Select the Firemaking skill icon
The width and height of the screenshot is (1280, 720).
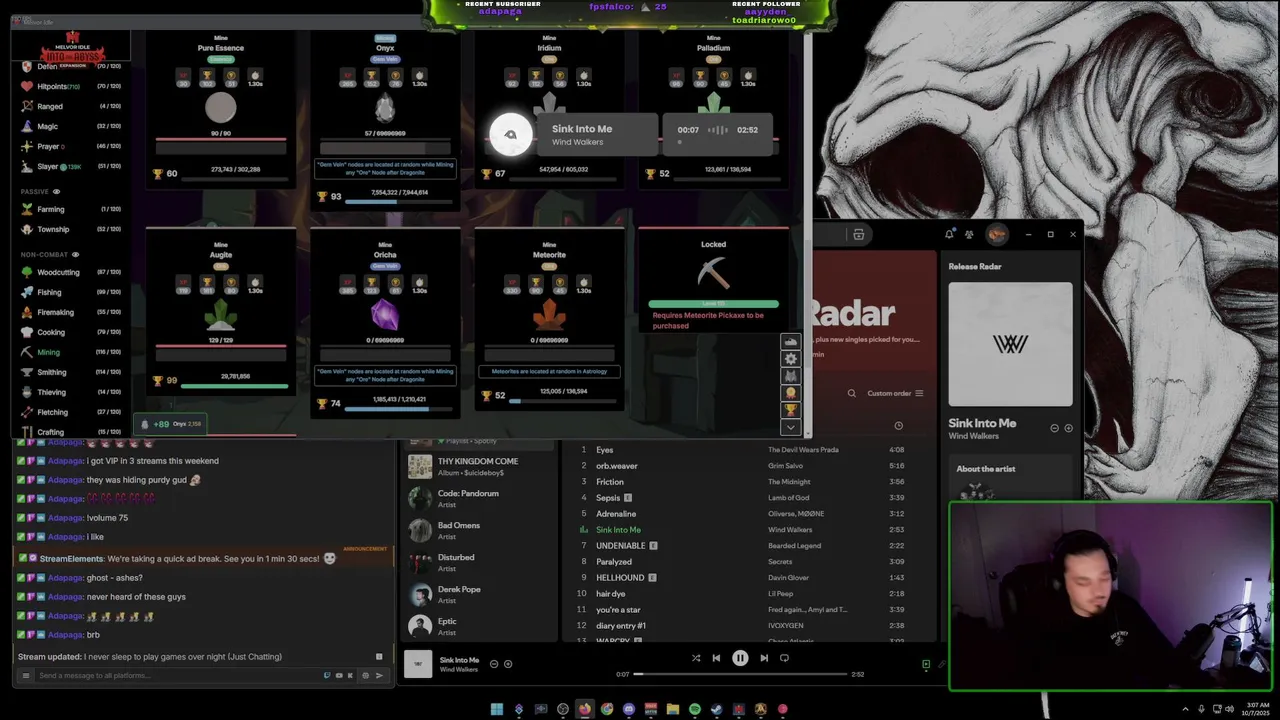pos(27,312)
